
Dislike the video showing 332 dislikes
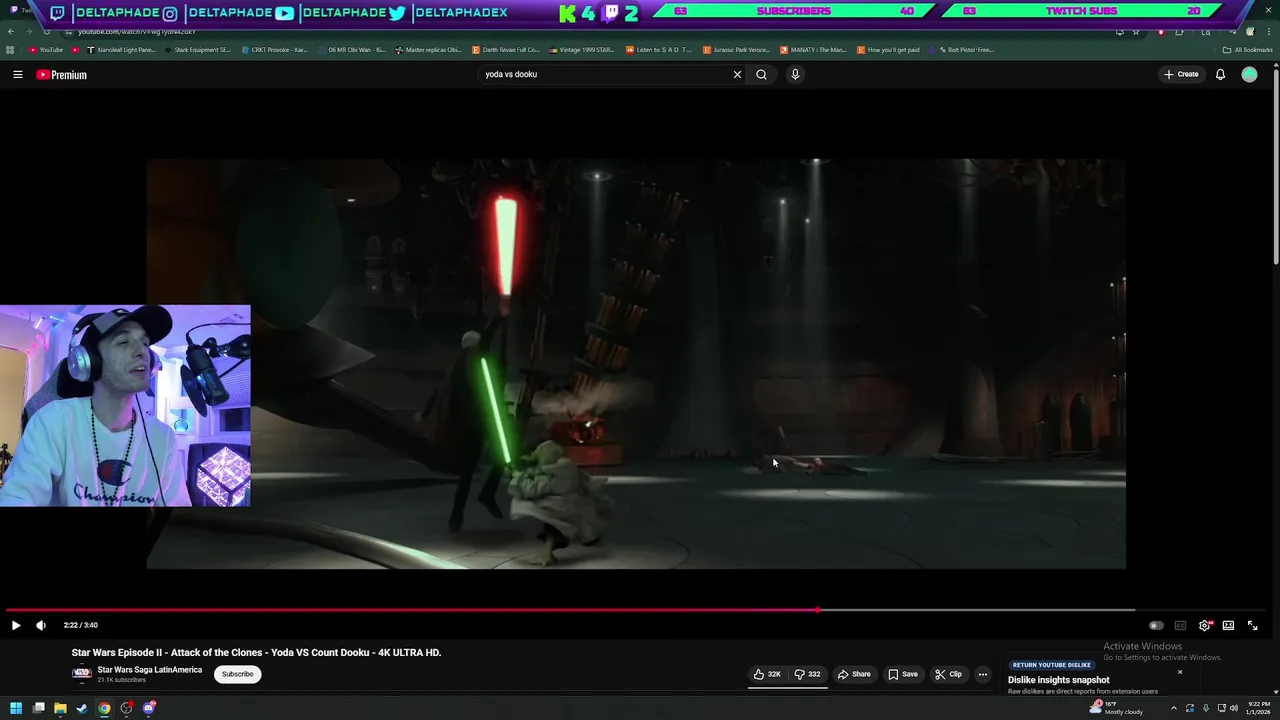[x=807, y=674]
